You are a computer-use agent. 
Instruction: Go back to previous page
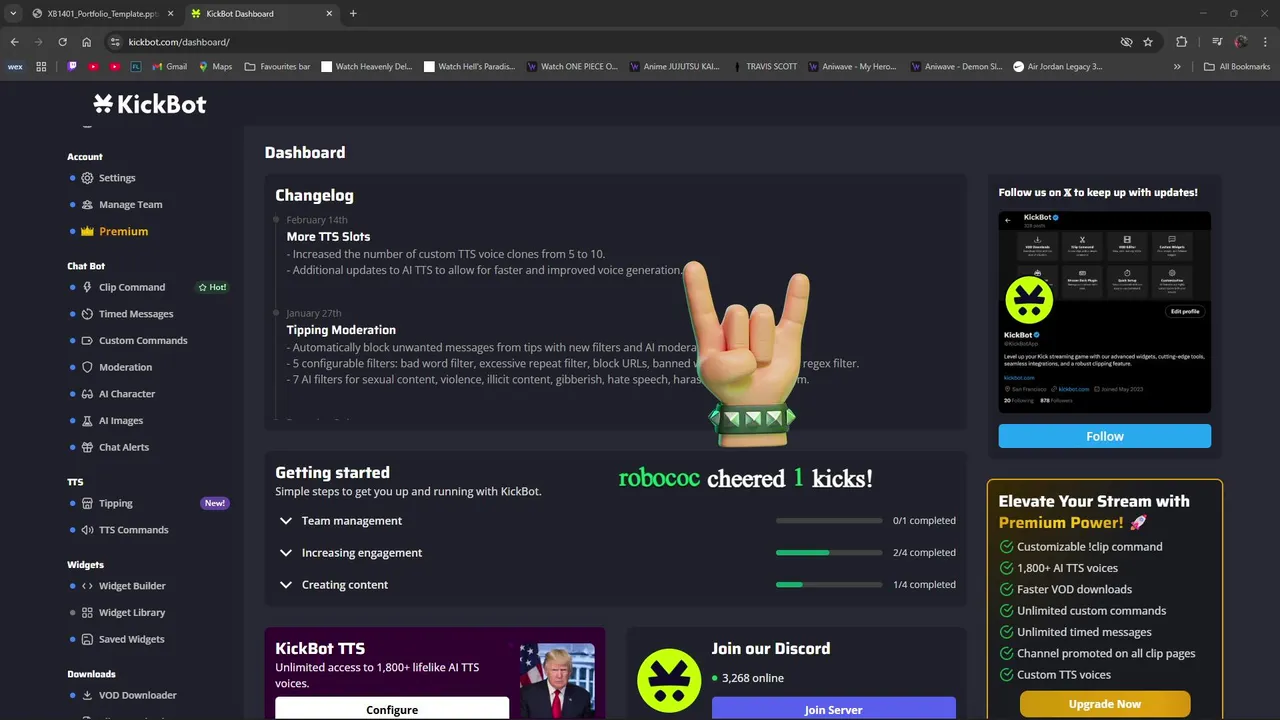tap(14, 42)
